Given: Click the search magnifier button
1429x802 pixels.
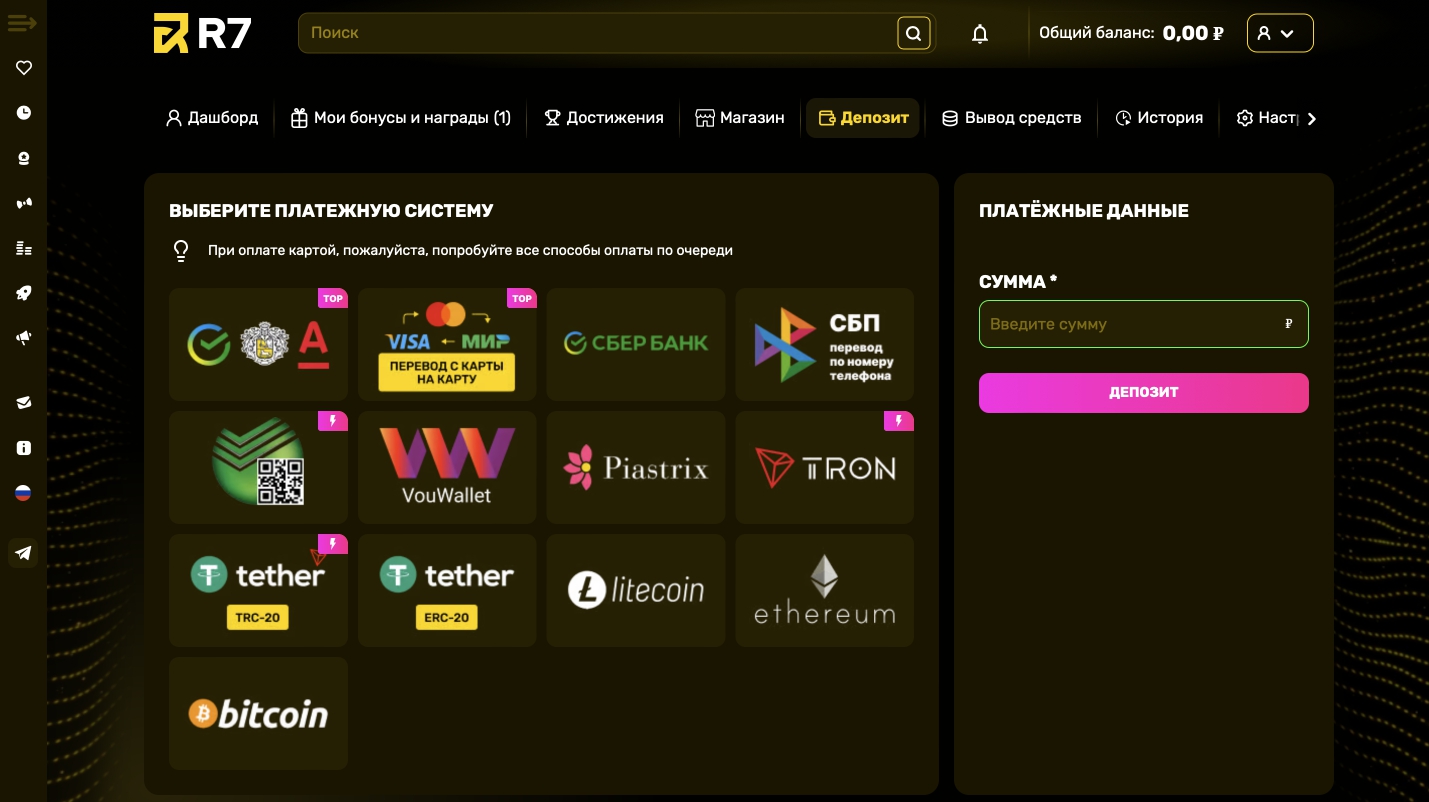Looking at the screenshot, I should coord(913,33).
